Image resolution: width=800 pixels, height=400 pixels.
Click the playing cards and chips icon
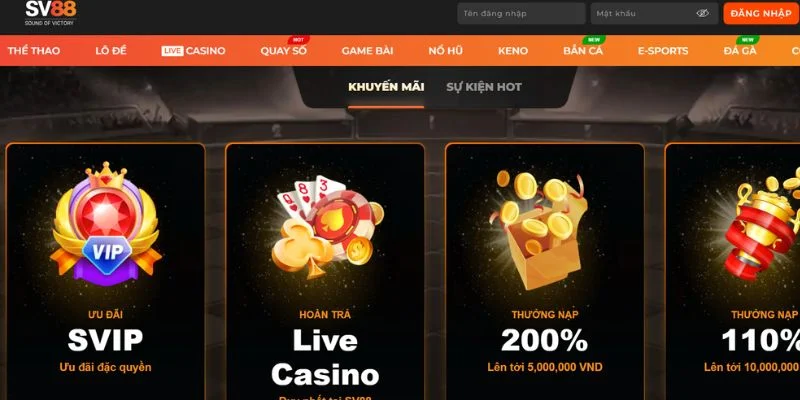coord(327,226)
